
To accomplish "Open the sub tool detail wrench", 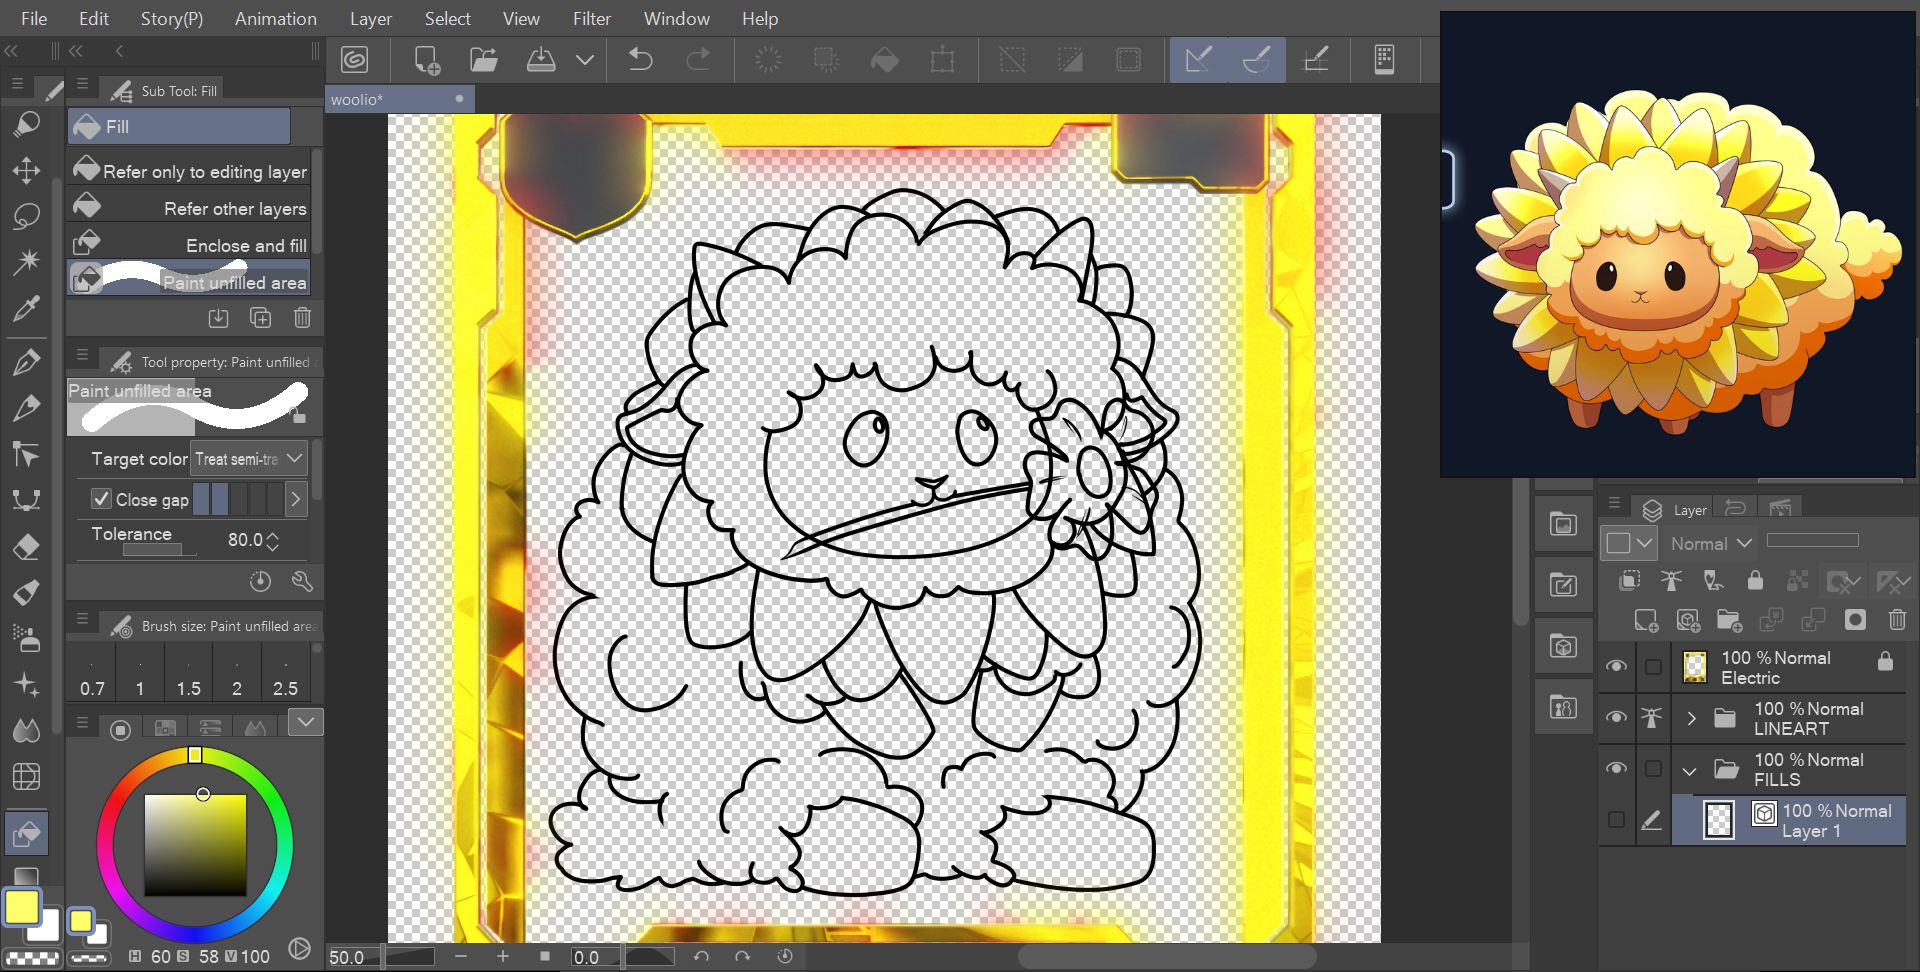I will (x=302, y=581).
